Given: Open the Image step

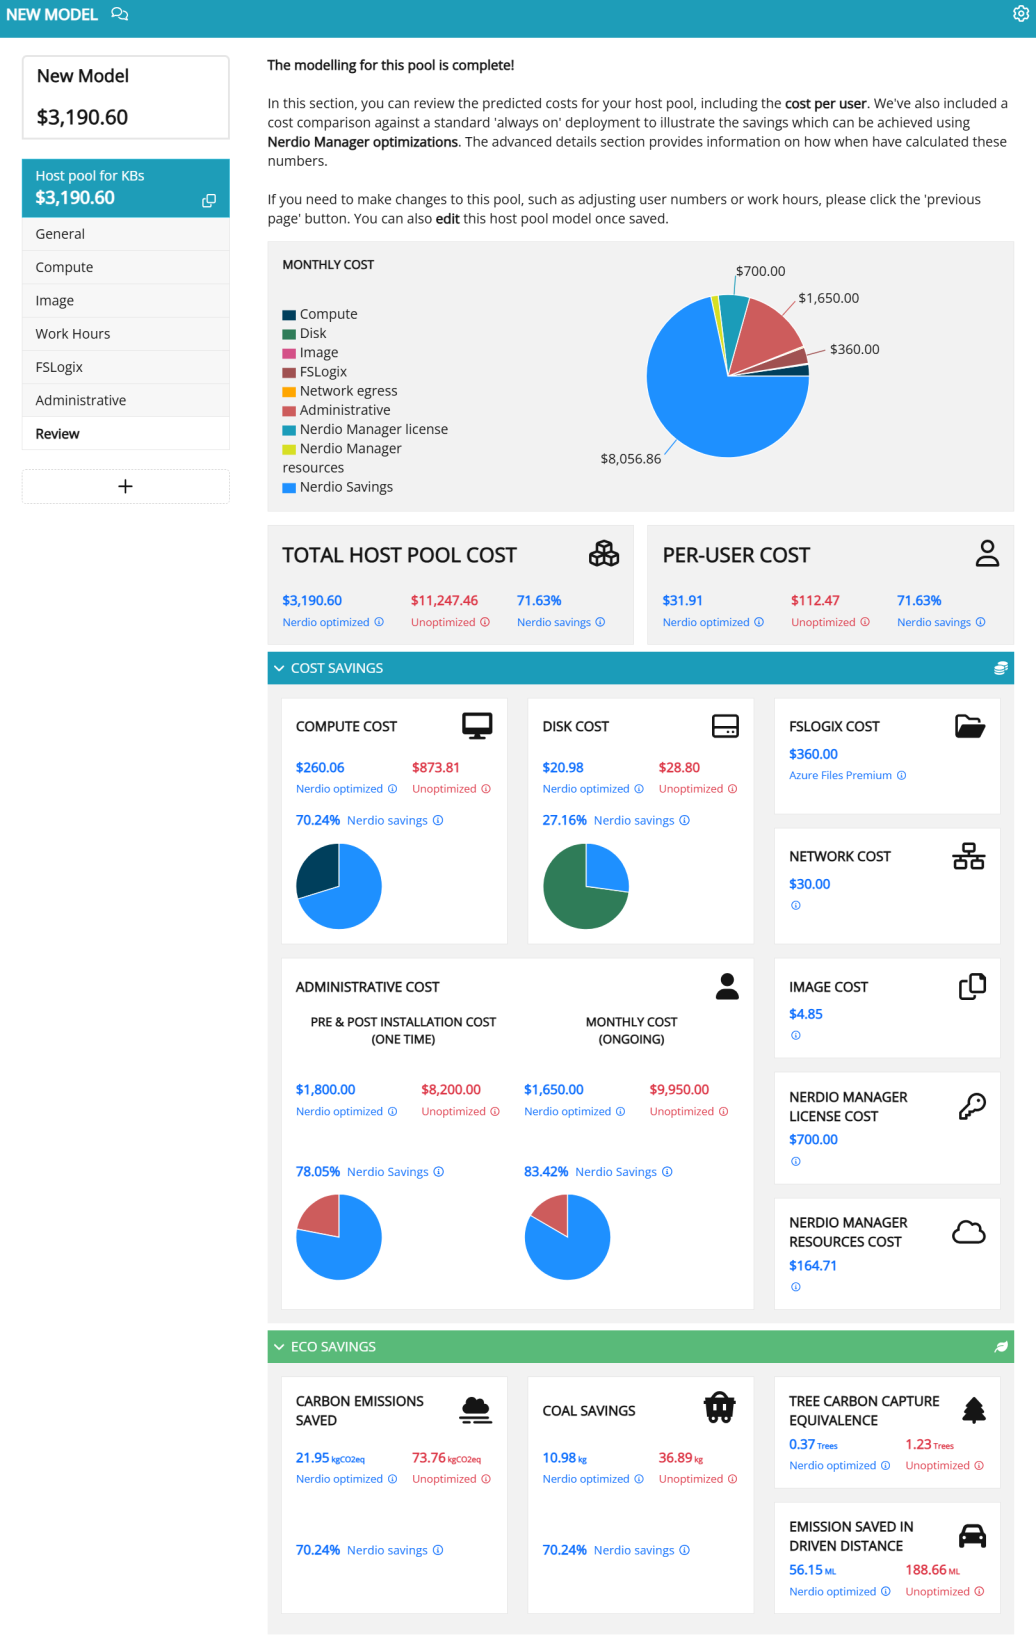Looking at the screenshot, I should click(126, 300).
